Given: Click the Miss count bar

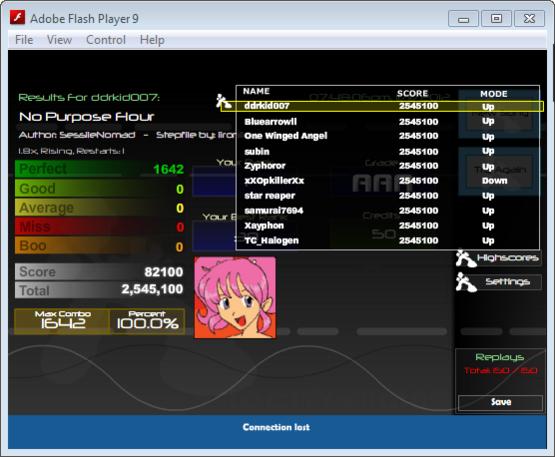Looking at the screenshot, I should [x=99, y=227].
